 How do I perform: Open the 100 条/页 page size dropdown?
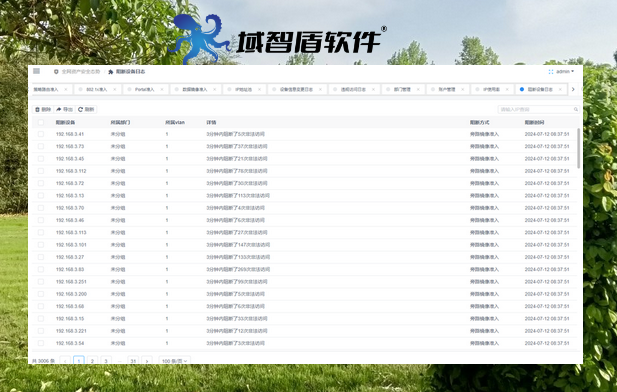tap(175, 361)
